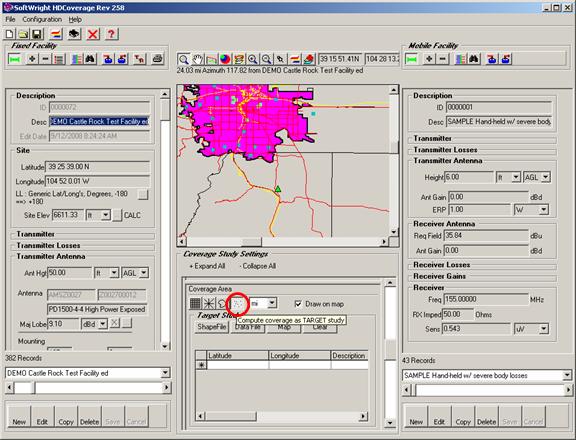The image size is (576, 440).
Task: Open the Sens unit uV dropdown
Action: coord(544,329)
